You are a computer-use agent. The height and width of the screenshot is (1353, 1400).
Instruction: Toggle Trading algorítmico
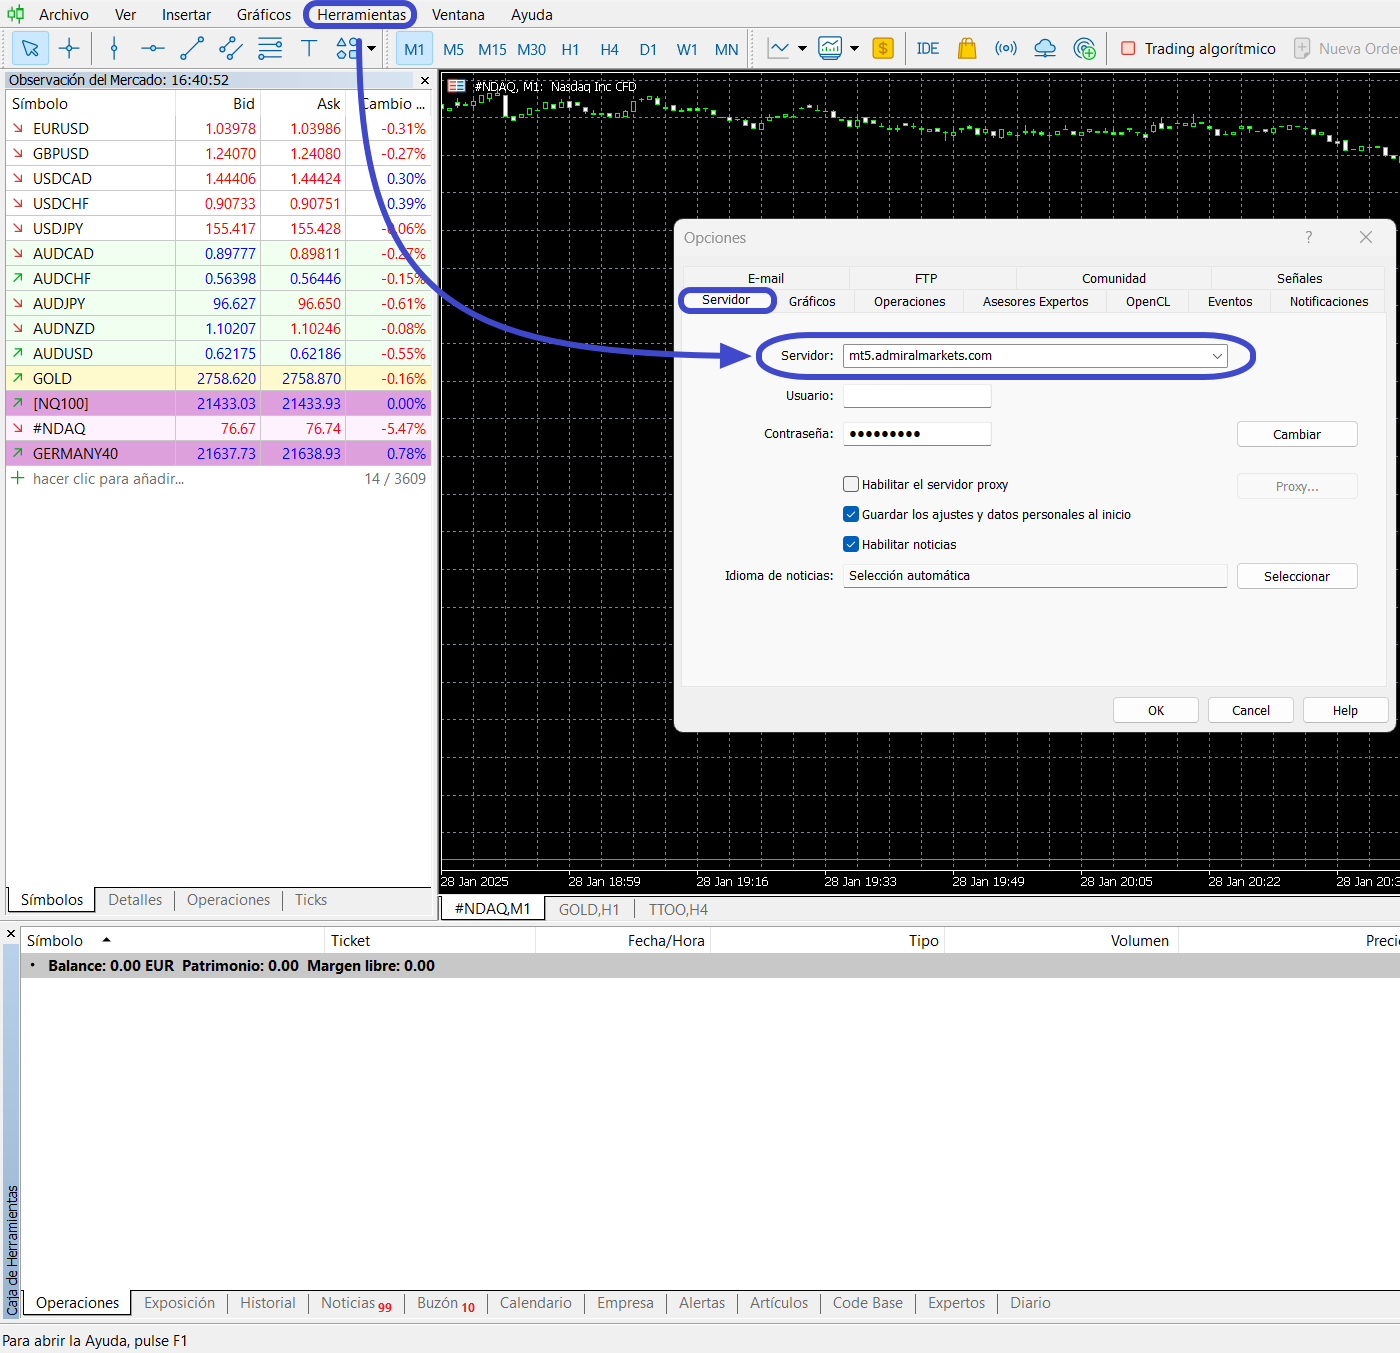[1198, 48]
